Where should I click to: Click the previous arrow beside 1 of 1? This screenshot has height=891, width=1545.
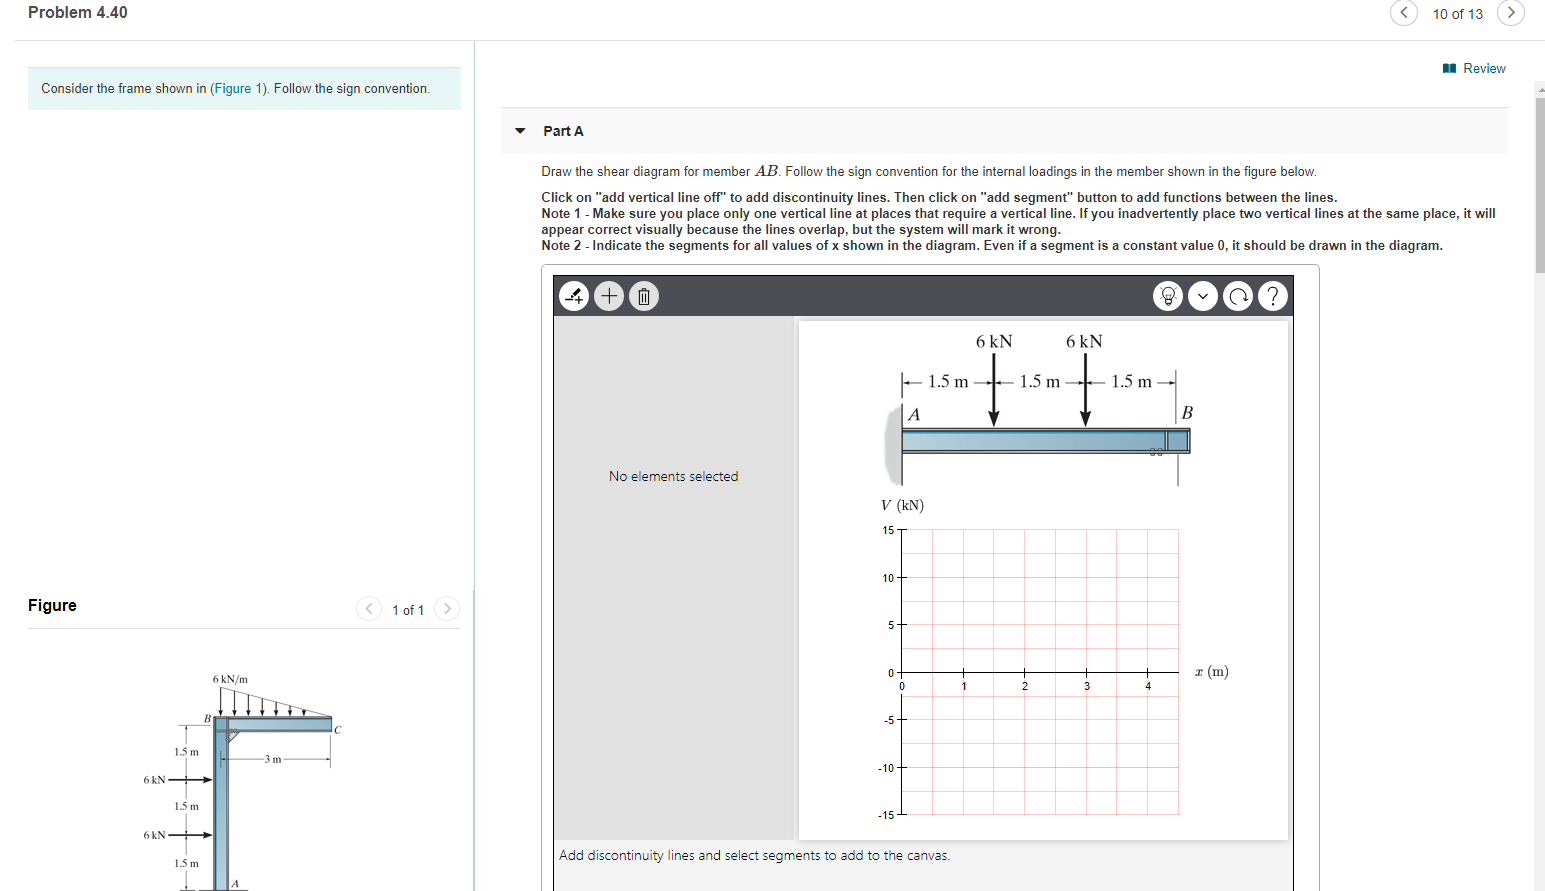click(x=368, y=608)
